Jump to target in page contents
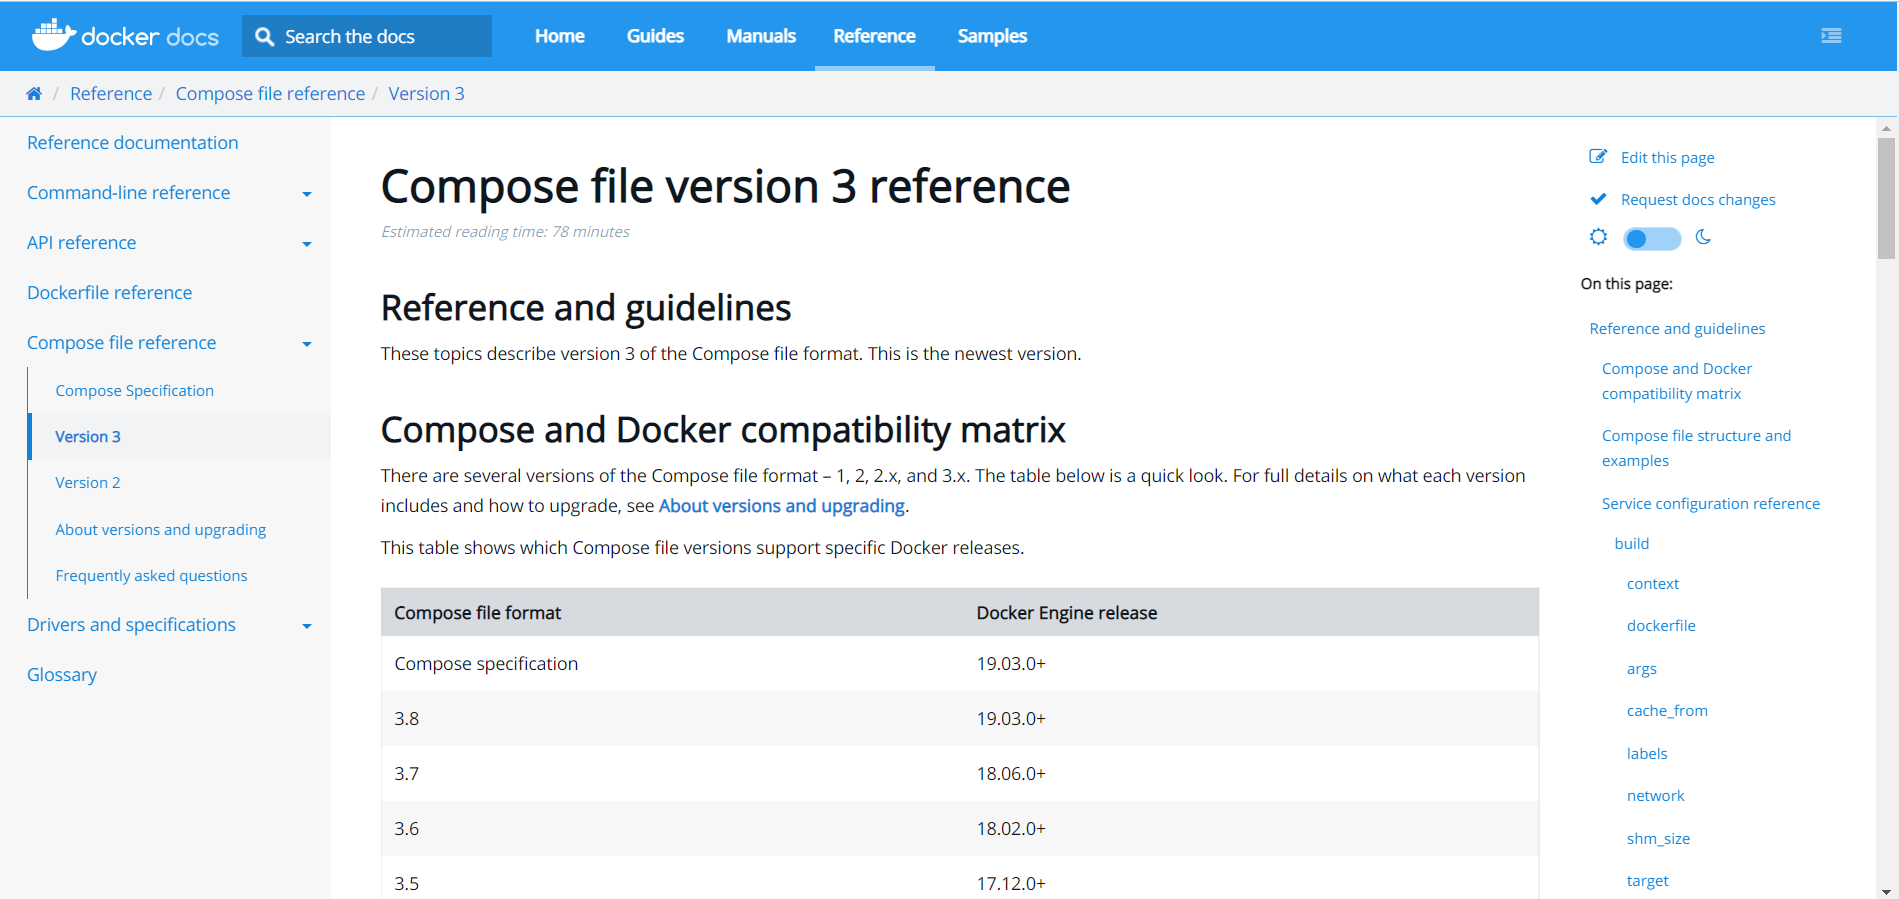1899x899 pixels. [1648, 880]
